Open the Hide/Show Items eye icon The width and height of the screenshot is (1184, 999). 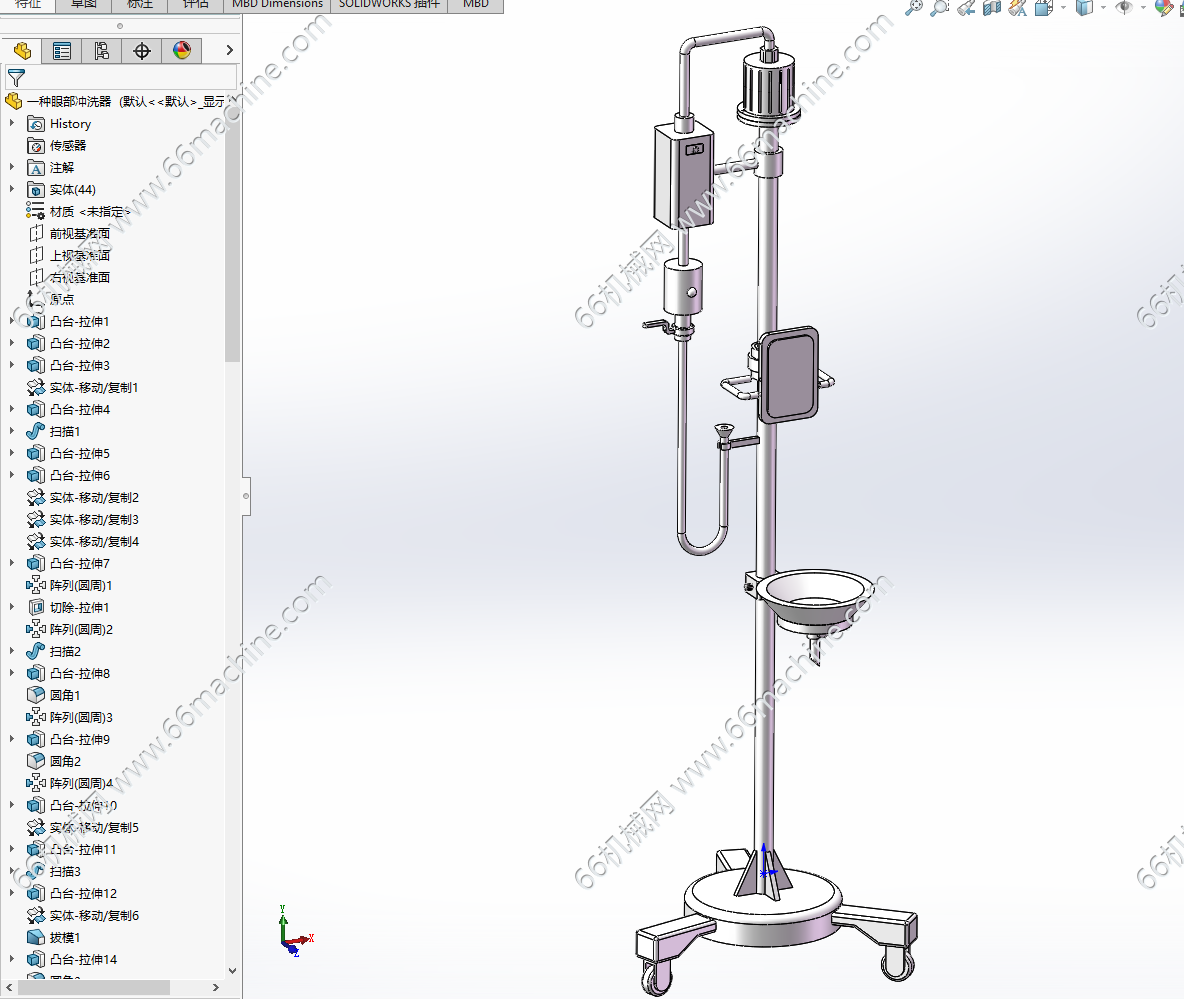coord(1124,8)
